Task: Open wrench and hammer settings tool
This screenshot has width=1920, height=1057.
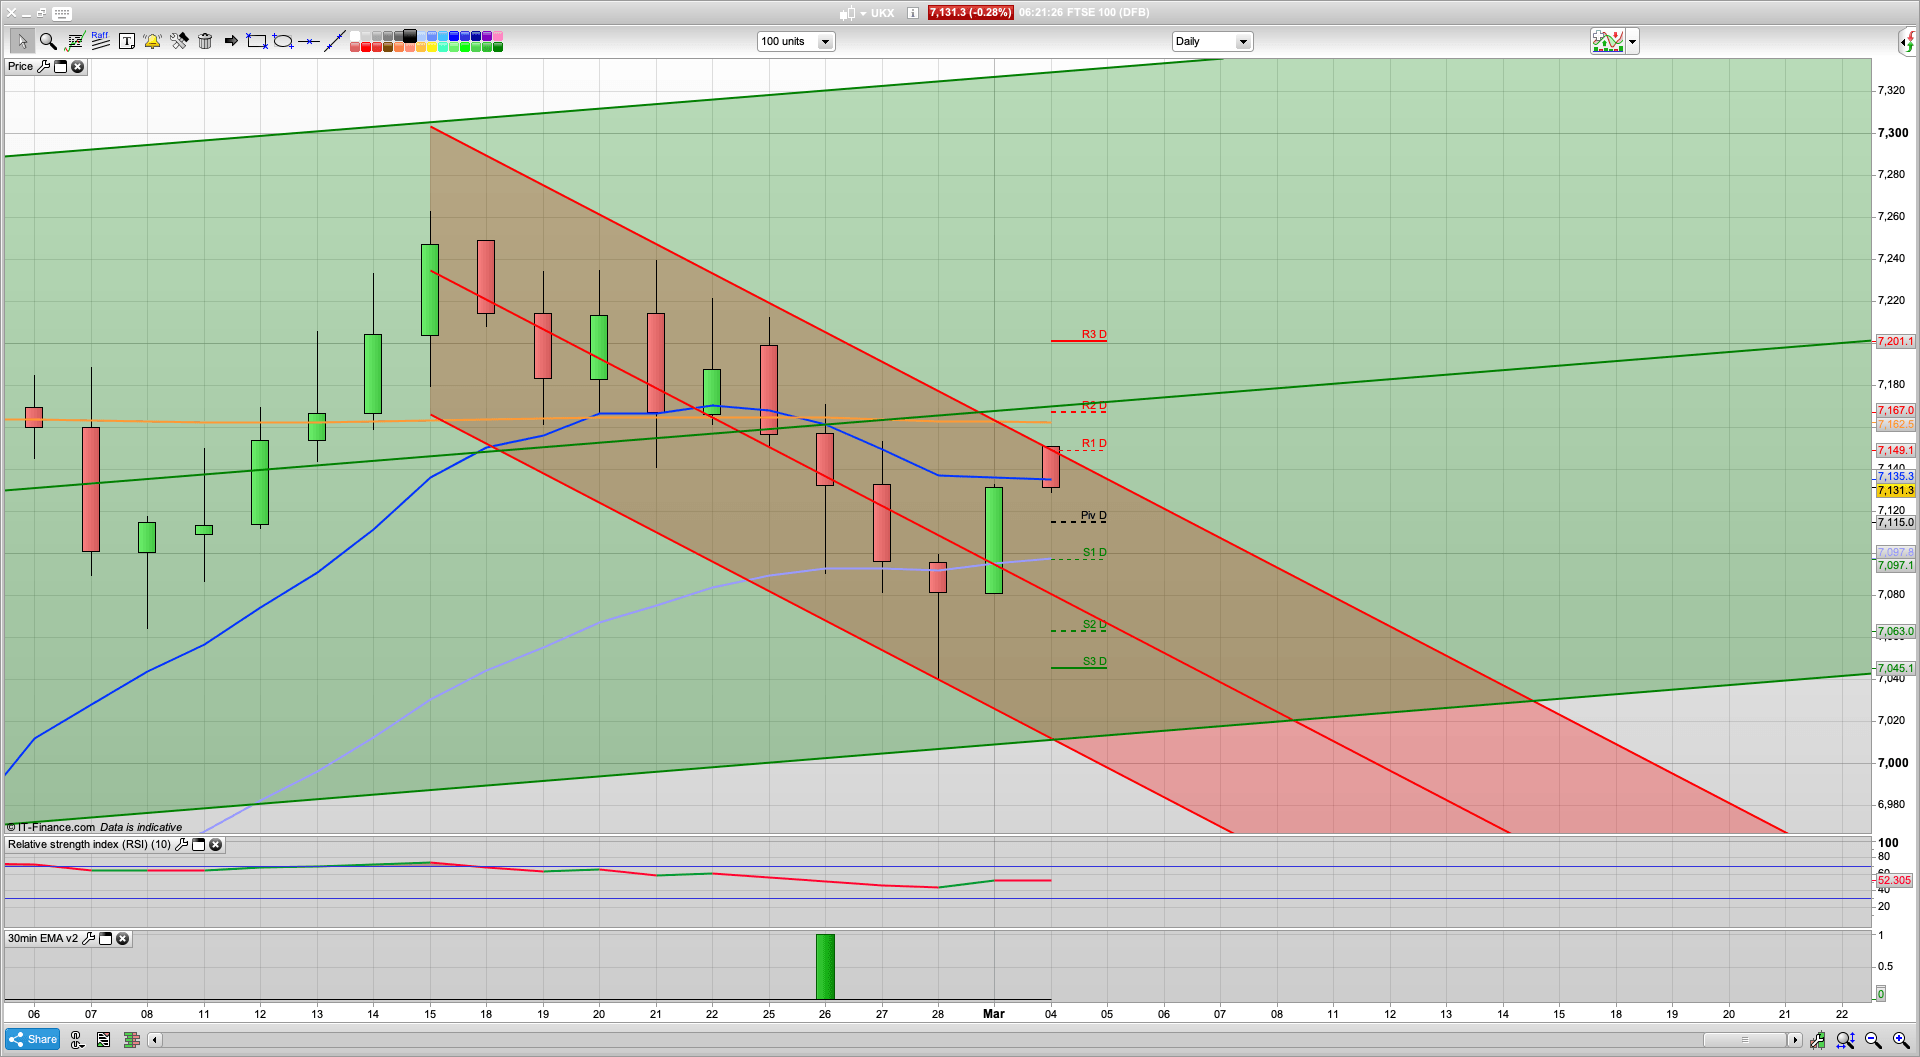Action: tap(179, 41)
